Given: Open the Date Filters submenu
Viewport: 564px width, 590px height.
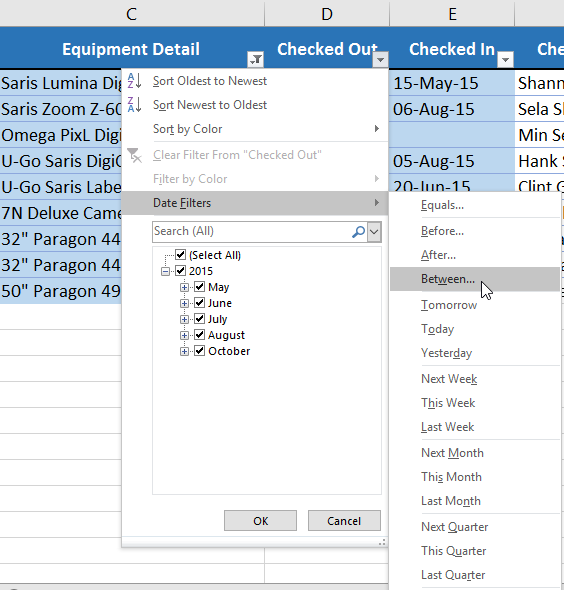Looking at the screenshot, I should pyautogui.click(x=255, y=203).
